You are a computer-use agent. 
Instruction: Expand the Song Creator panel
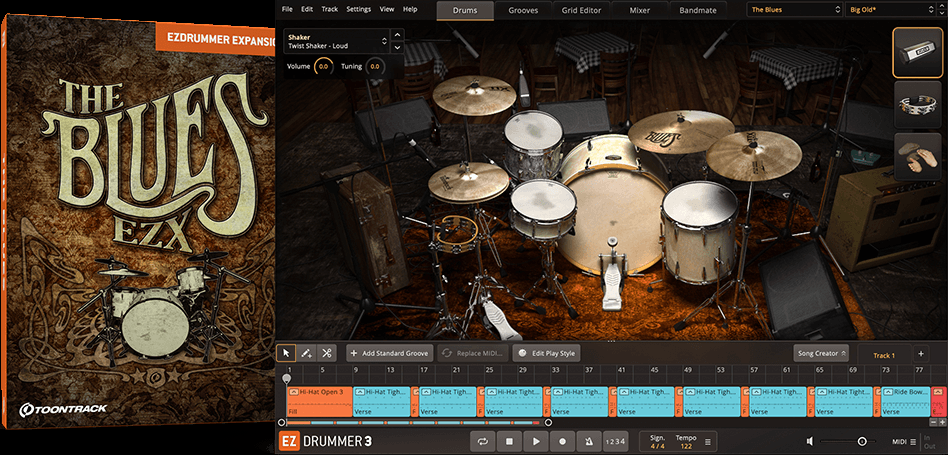[821, 353]
